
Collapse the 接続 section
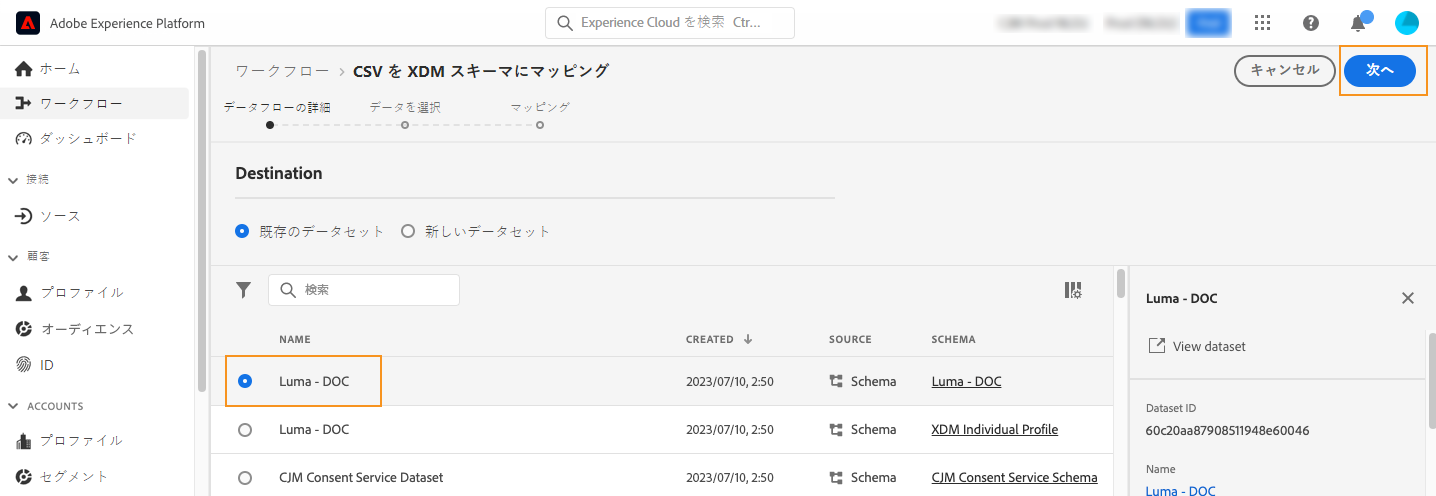coord(14,180)
